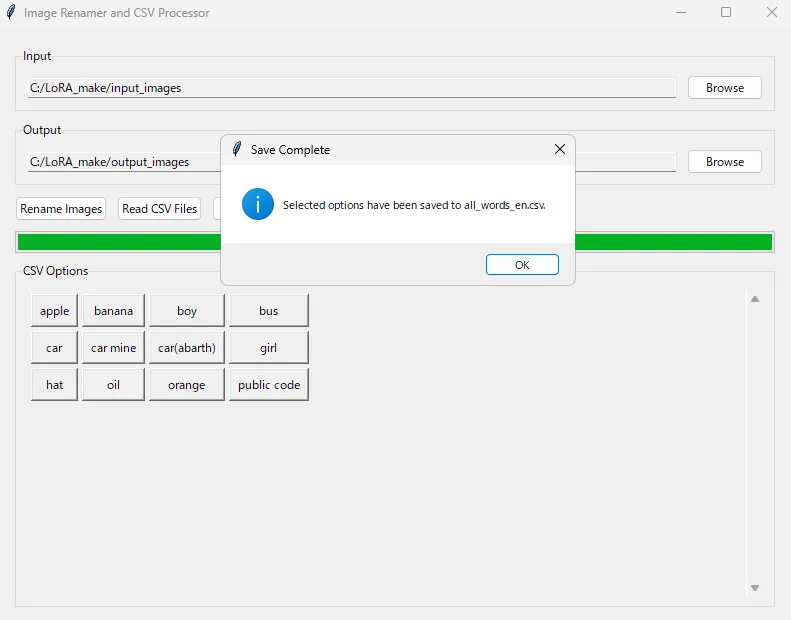Minimize the Image Renamer window

681,13
